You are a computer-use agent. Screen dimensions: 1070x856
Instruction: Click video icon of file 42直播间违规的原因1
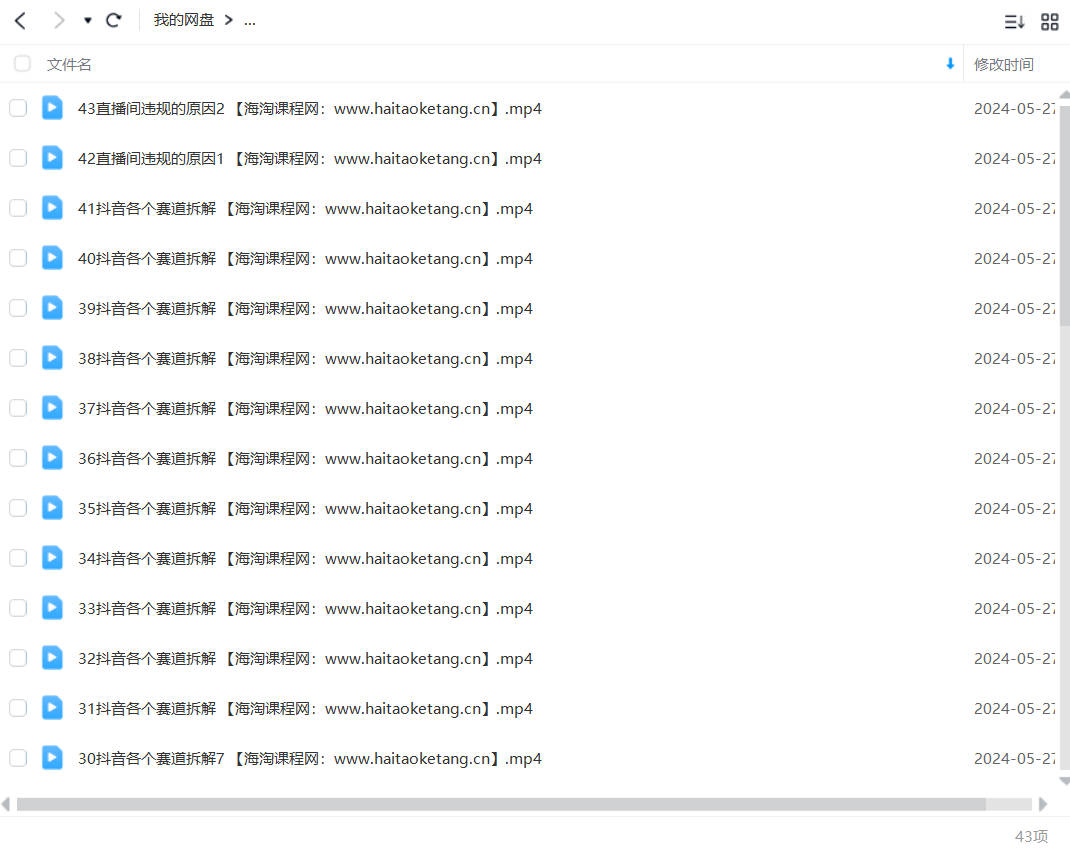click(53, 158)
